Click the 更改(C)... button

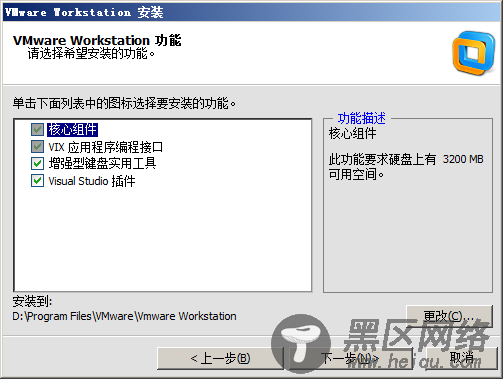point(449,316)
